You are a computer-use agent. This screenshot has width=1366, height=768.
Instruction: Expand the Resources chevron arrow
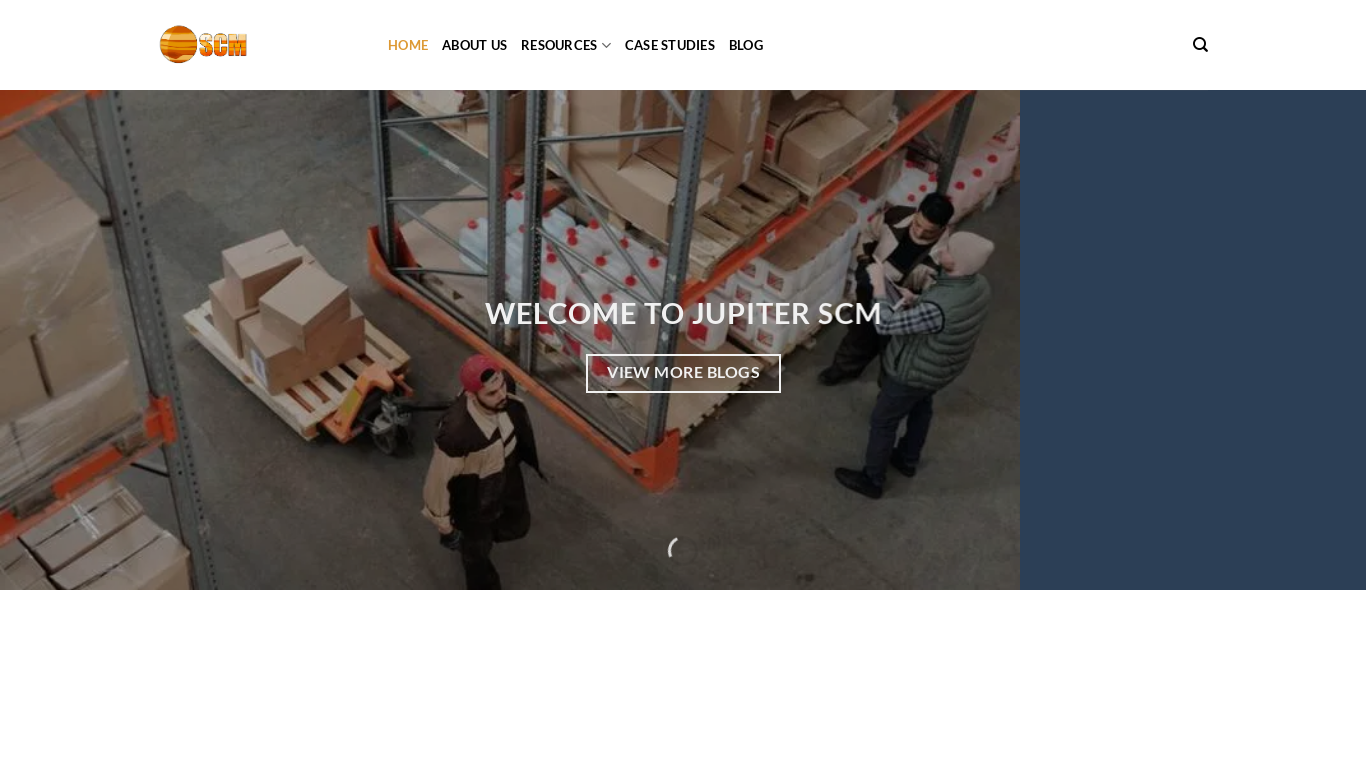606,46
